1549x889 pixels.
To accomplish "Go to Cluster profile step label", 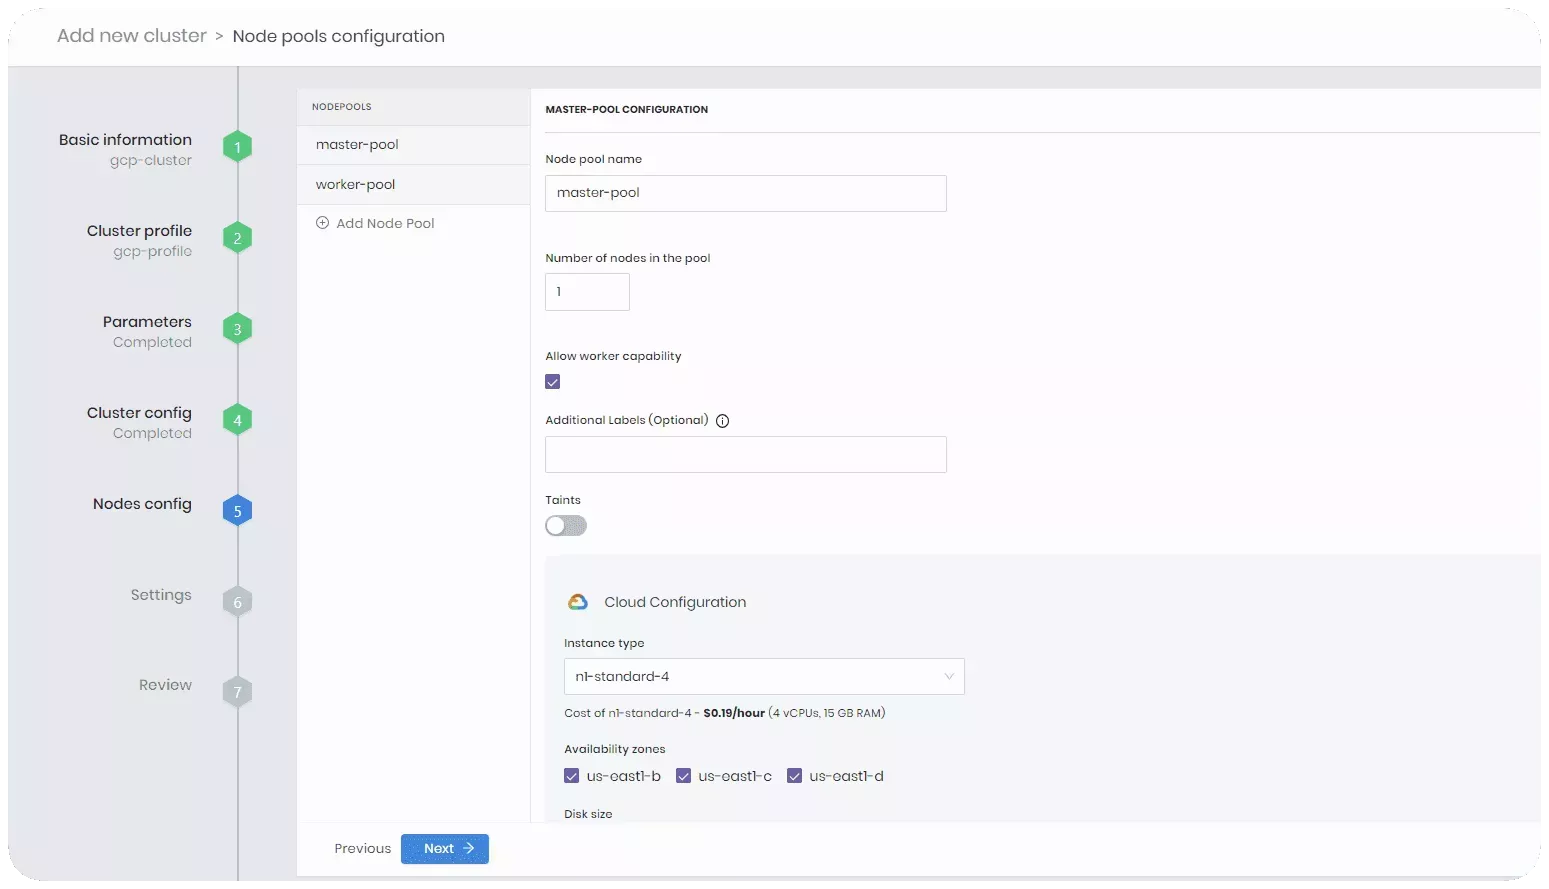I will click(x=139, y=231).
